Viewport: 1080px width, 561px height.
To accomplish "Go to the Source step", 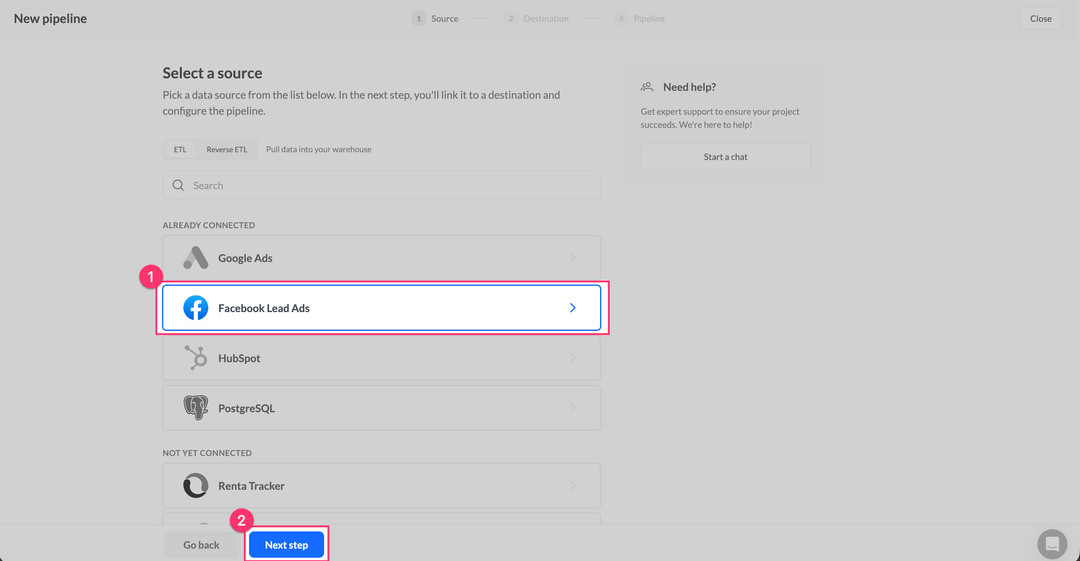I will [435, 19].
